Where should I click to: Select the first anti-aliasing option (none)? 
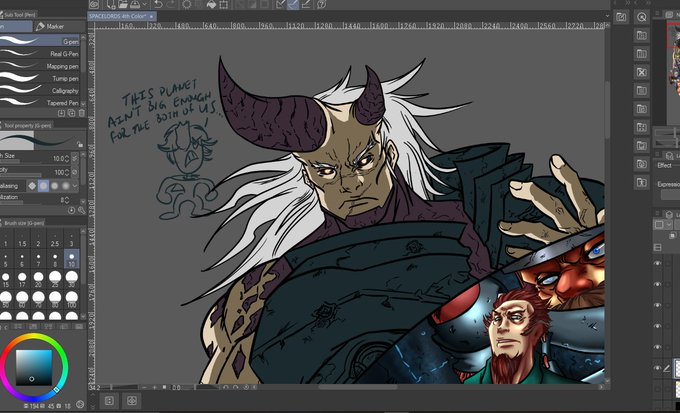32,186
